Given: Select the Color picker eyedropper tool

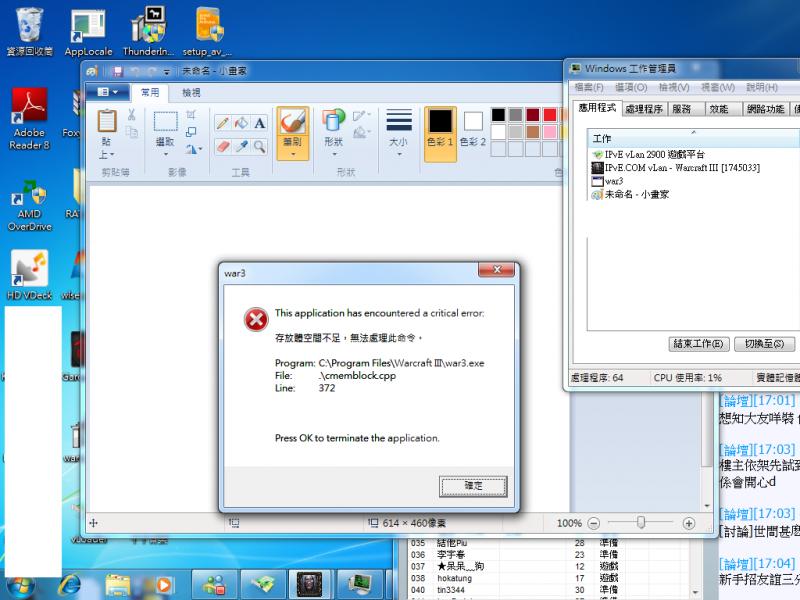Looking at the screenshot, I should (240, 145).
